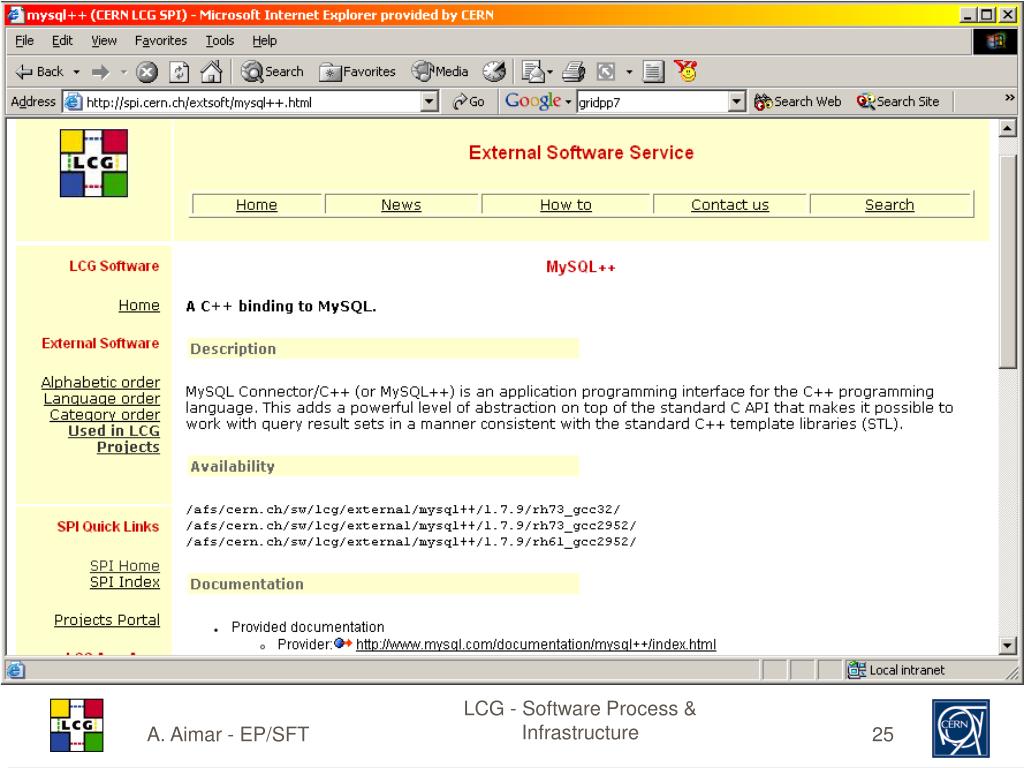Click the Google toolbar logo
The image size is (1024, 768).
pyautogui.click(x=533, y=101)
